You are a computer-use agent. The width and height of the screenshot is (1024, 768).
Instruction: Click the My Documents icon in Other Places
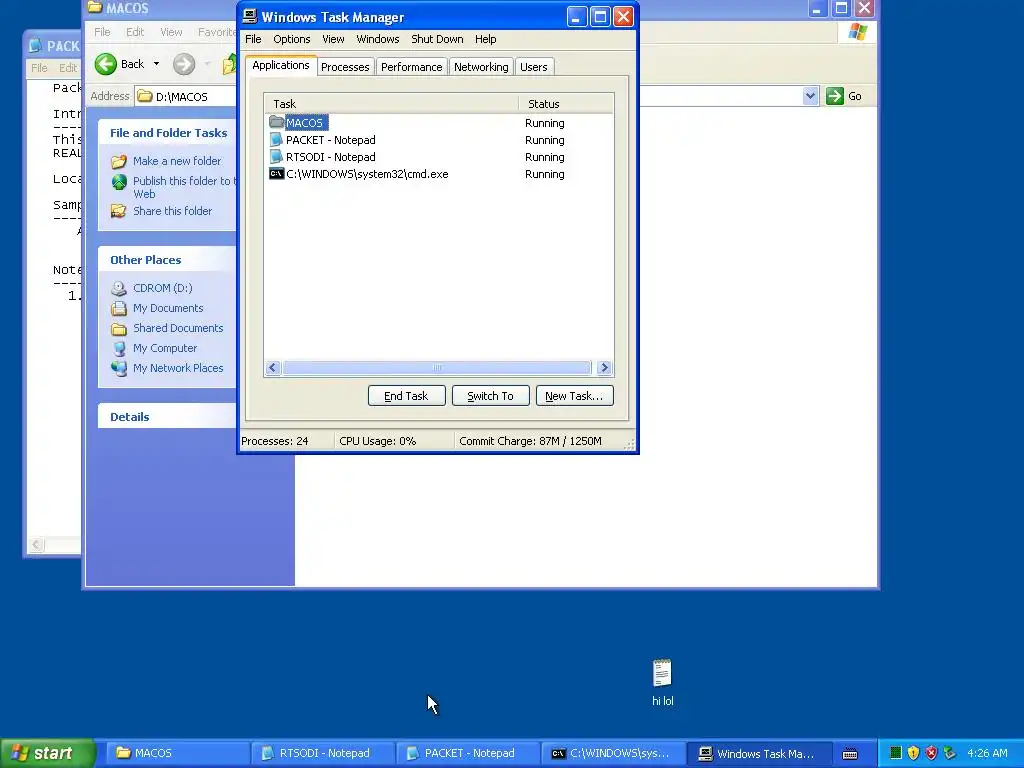(118, 308)
